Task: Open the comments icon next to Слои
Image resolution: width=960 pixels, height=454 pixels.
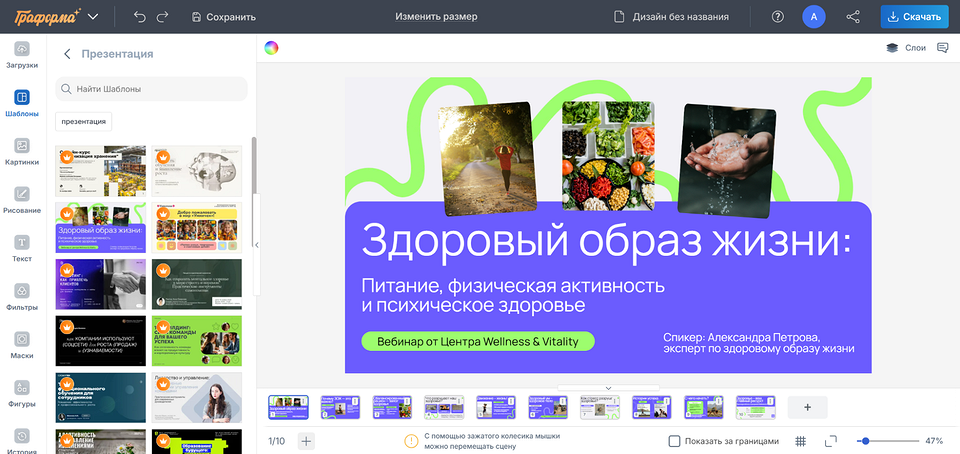Action: pos(942,48)
